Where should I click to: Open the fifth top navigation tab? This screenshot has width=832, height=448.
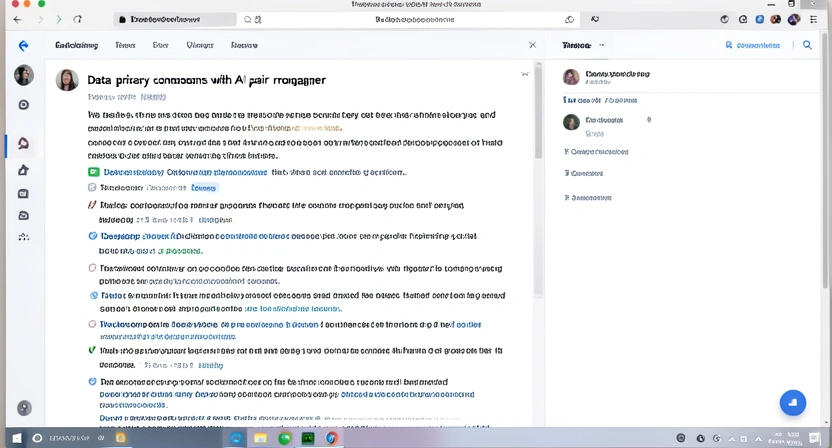click(x=244, y=45)
